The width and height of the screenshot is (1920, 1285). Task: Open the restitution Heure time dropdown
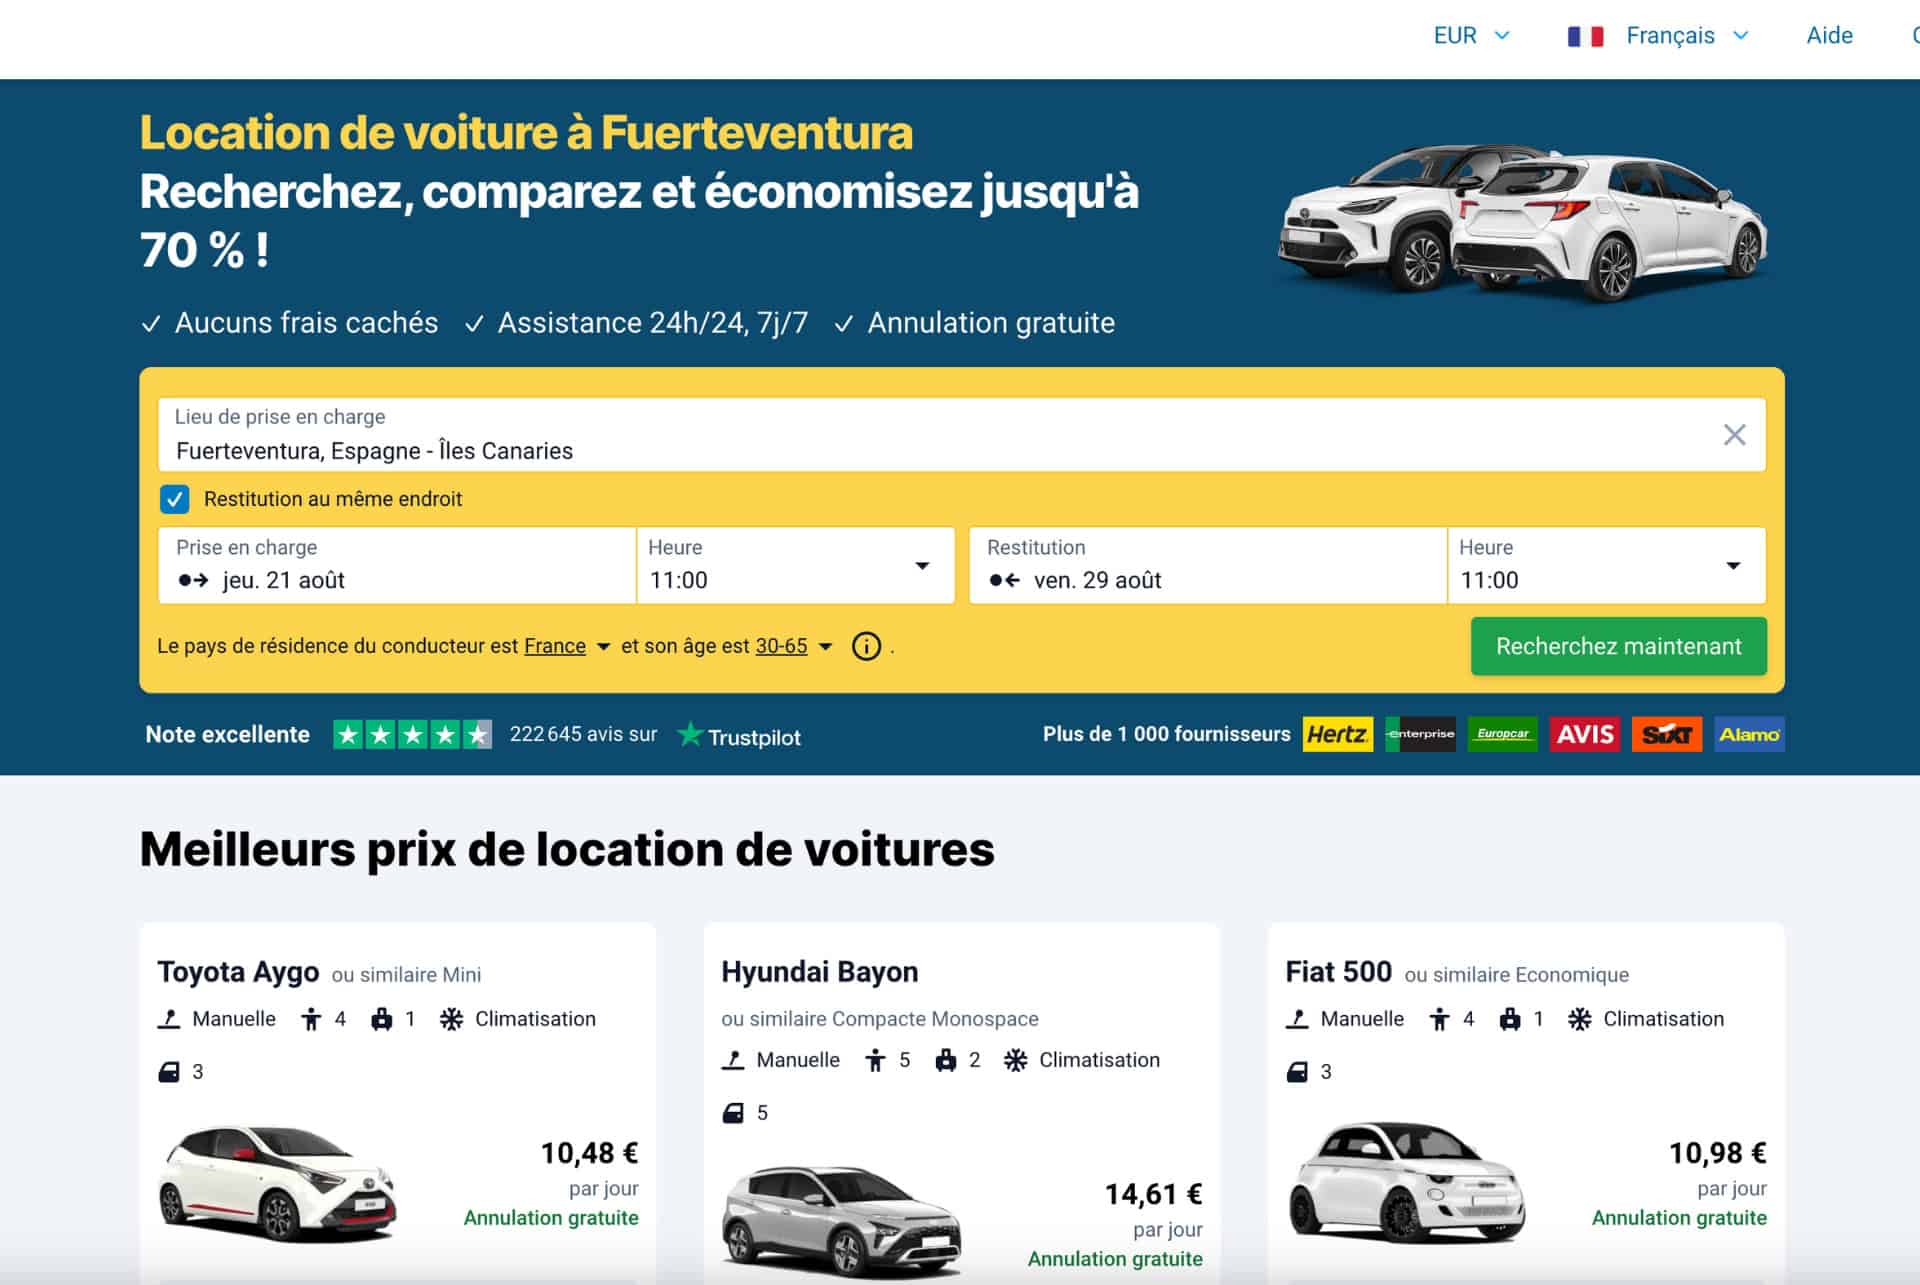coord(1735,566)
